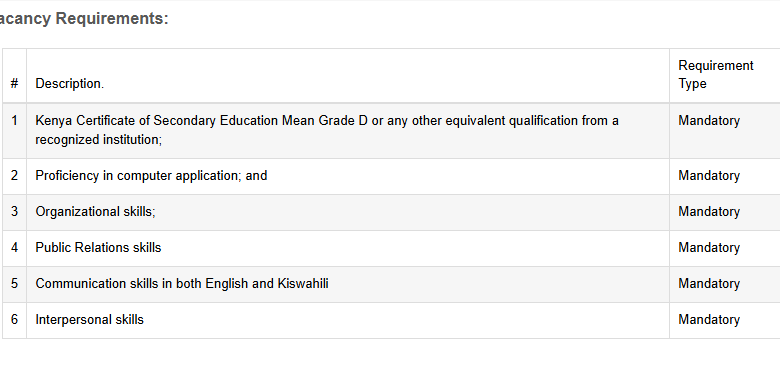Select Mandatory in the first requirement row
Viewport: 780px width, 365px height.
point(709,121)
